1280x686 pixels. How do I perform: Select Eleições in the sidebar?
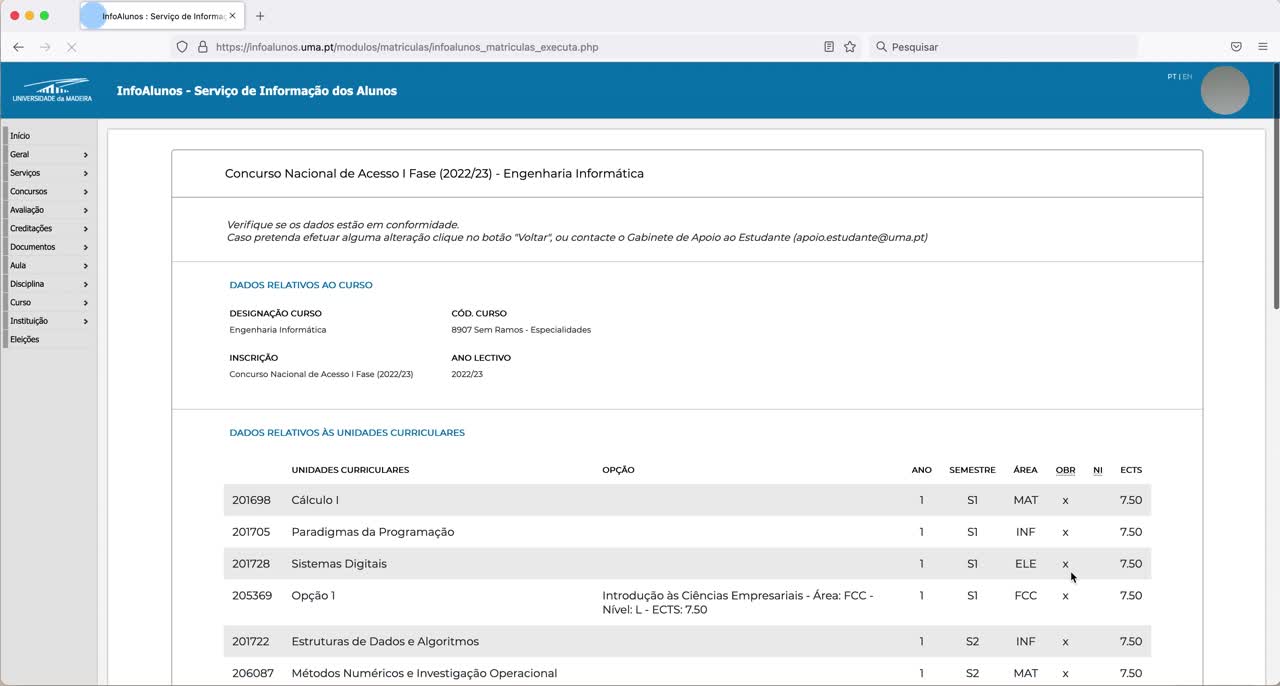[24, 340]
